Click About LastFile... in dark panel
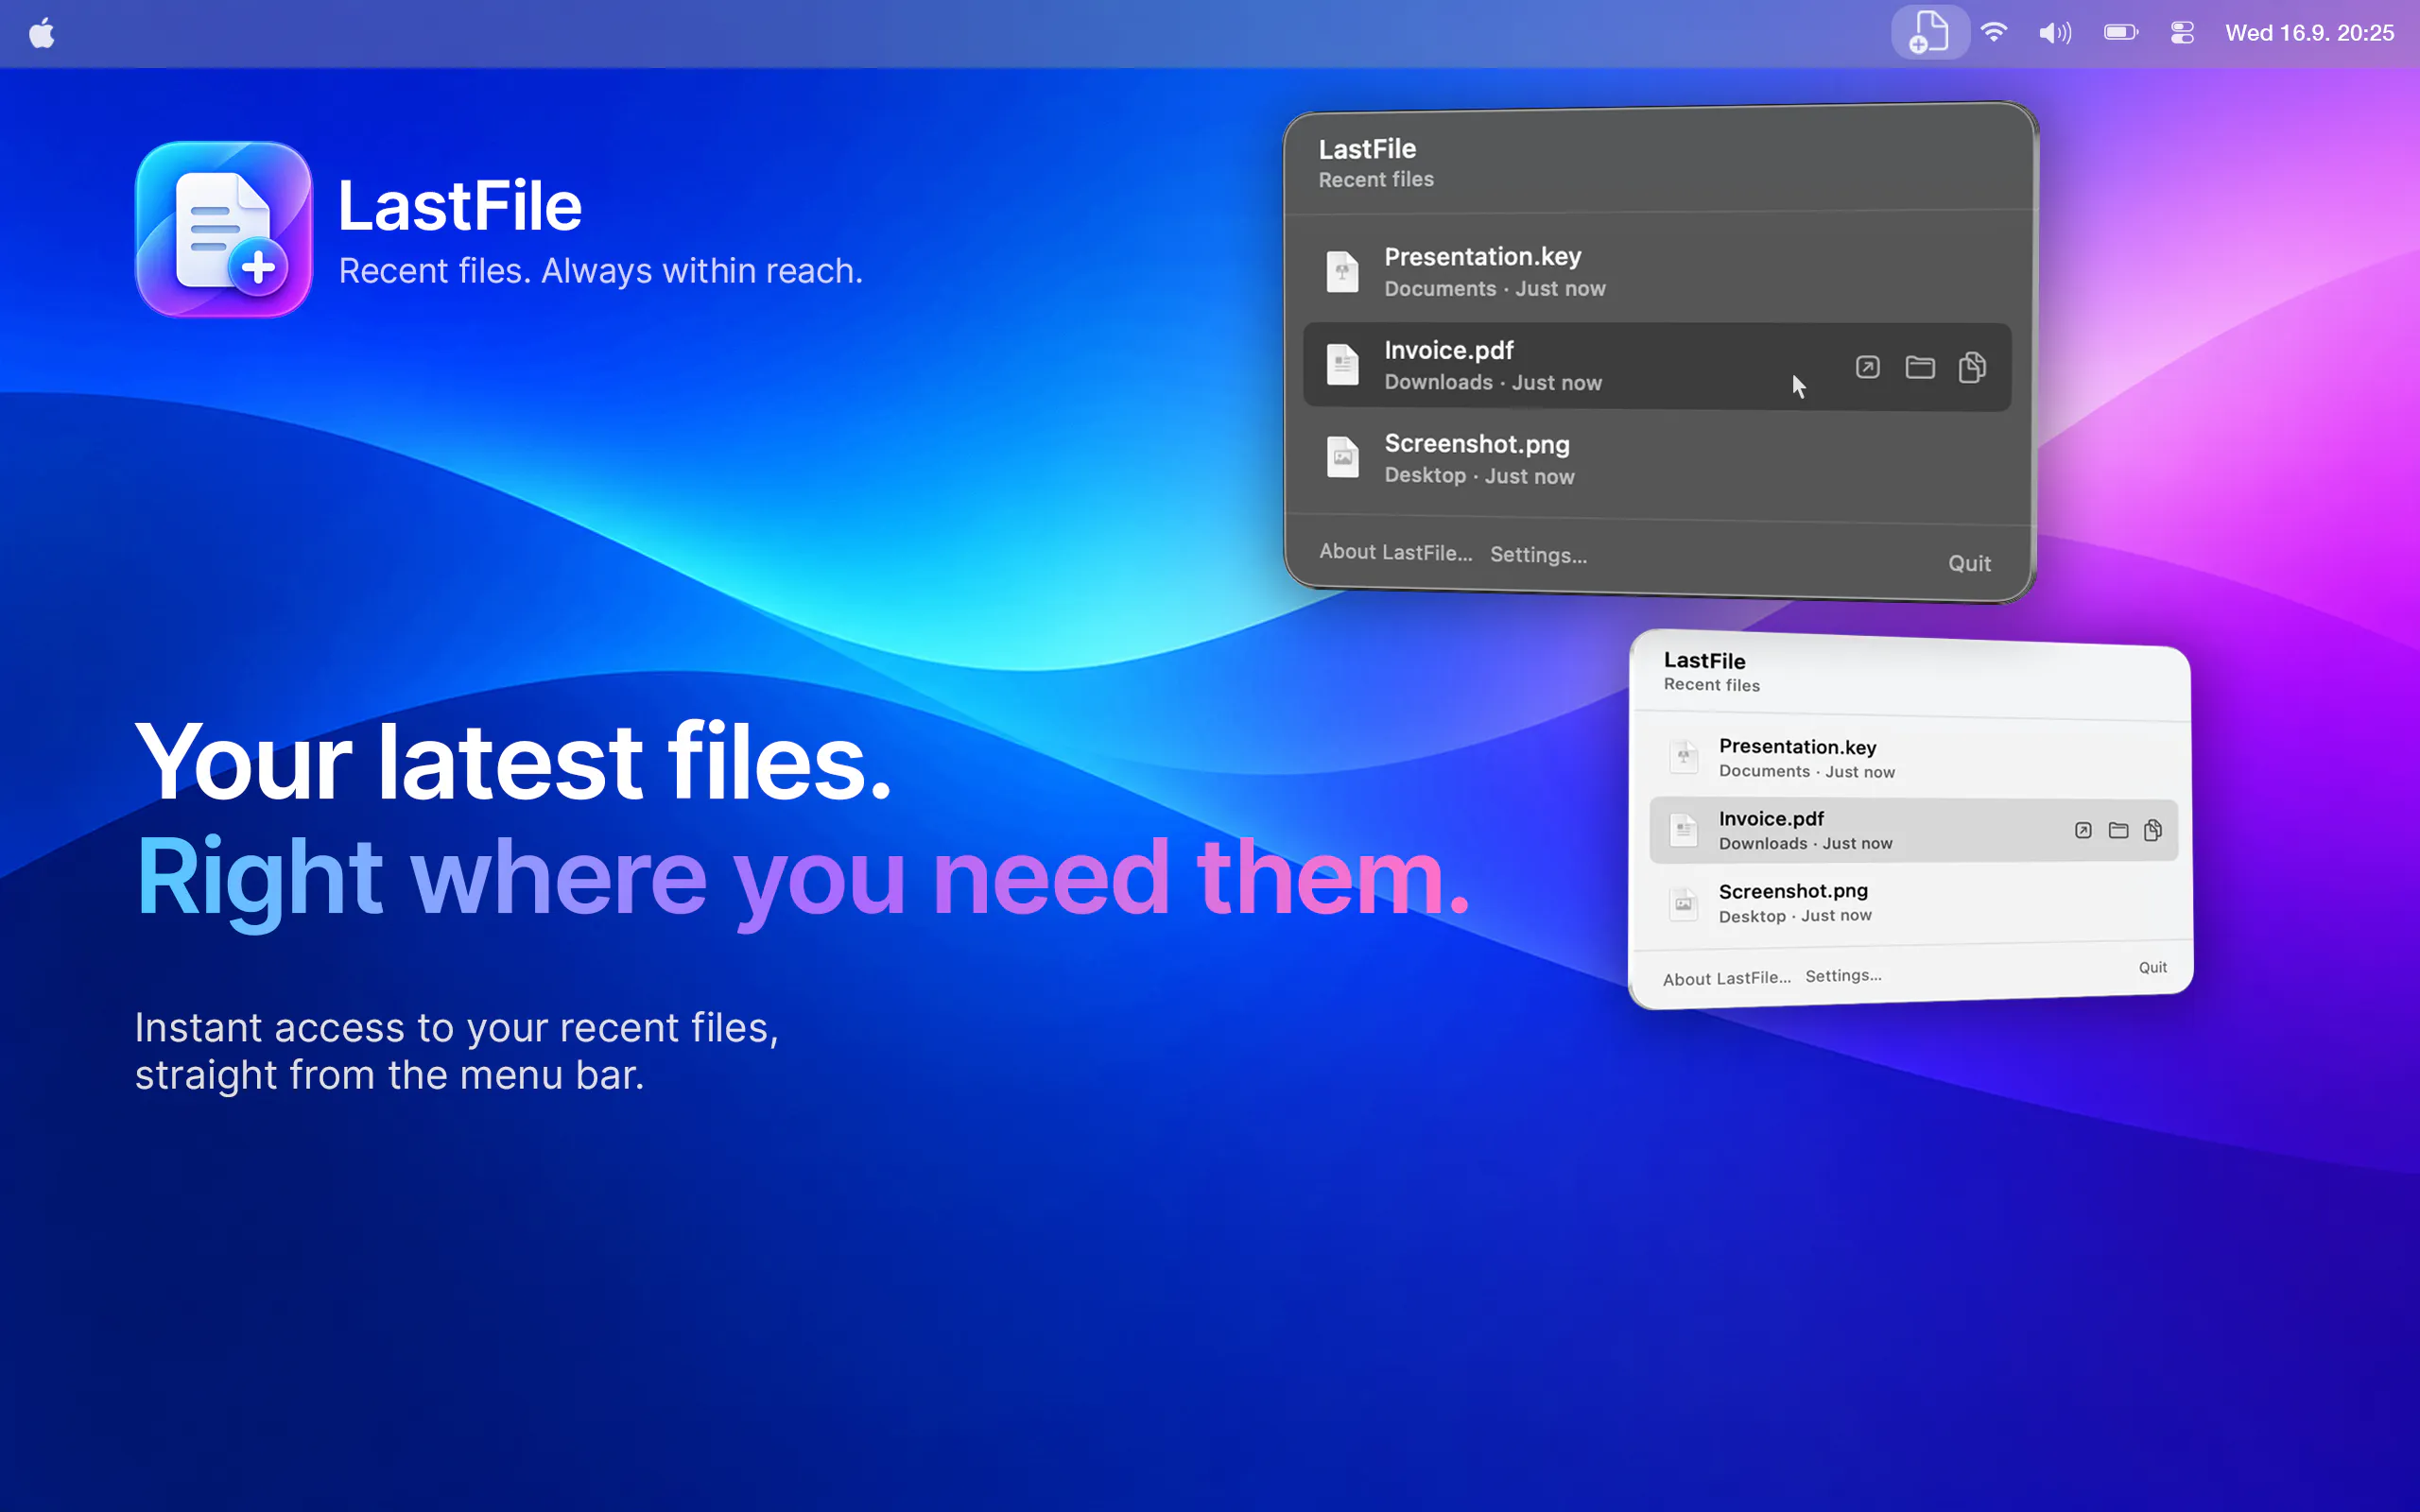This screenshot has height=1512, width=2420. tap(1395, 552)
